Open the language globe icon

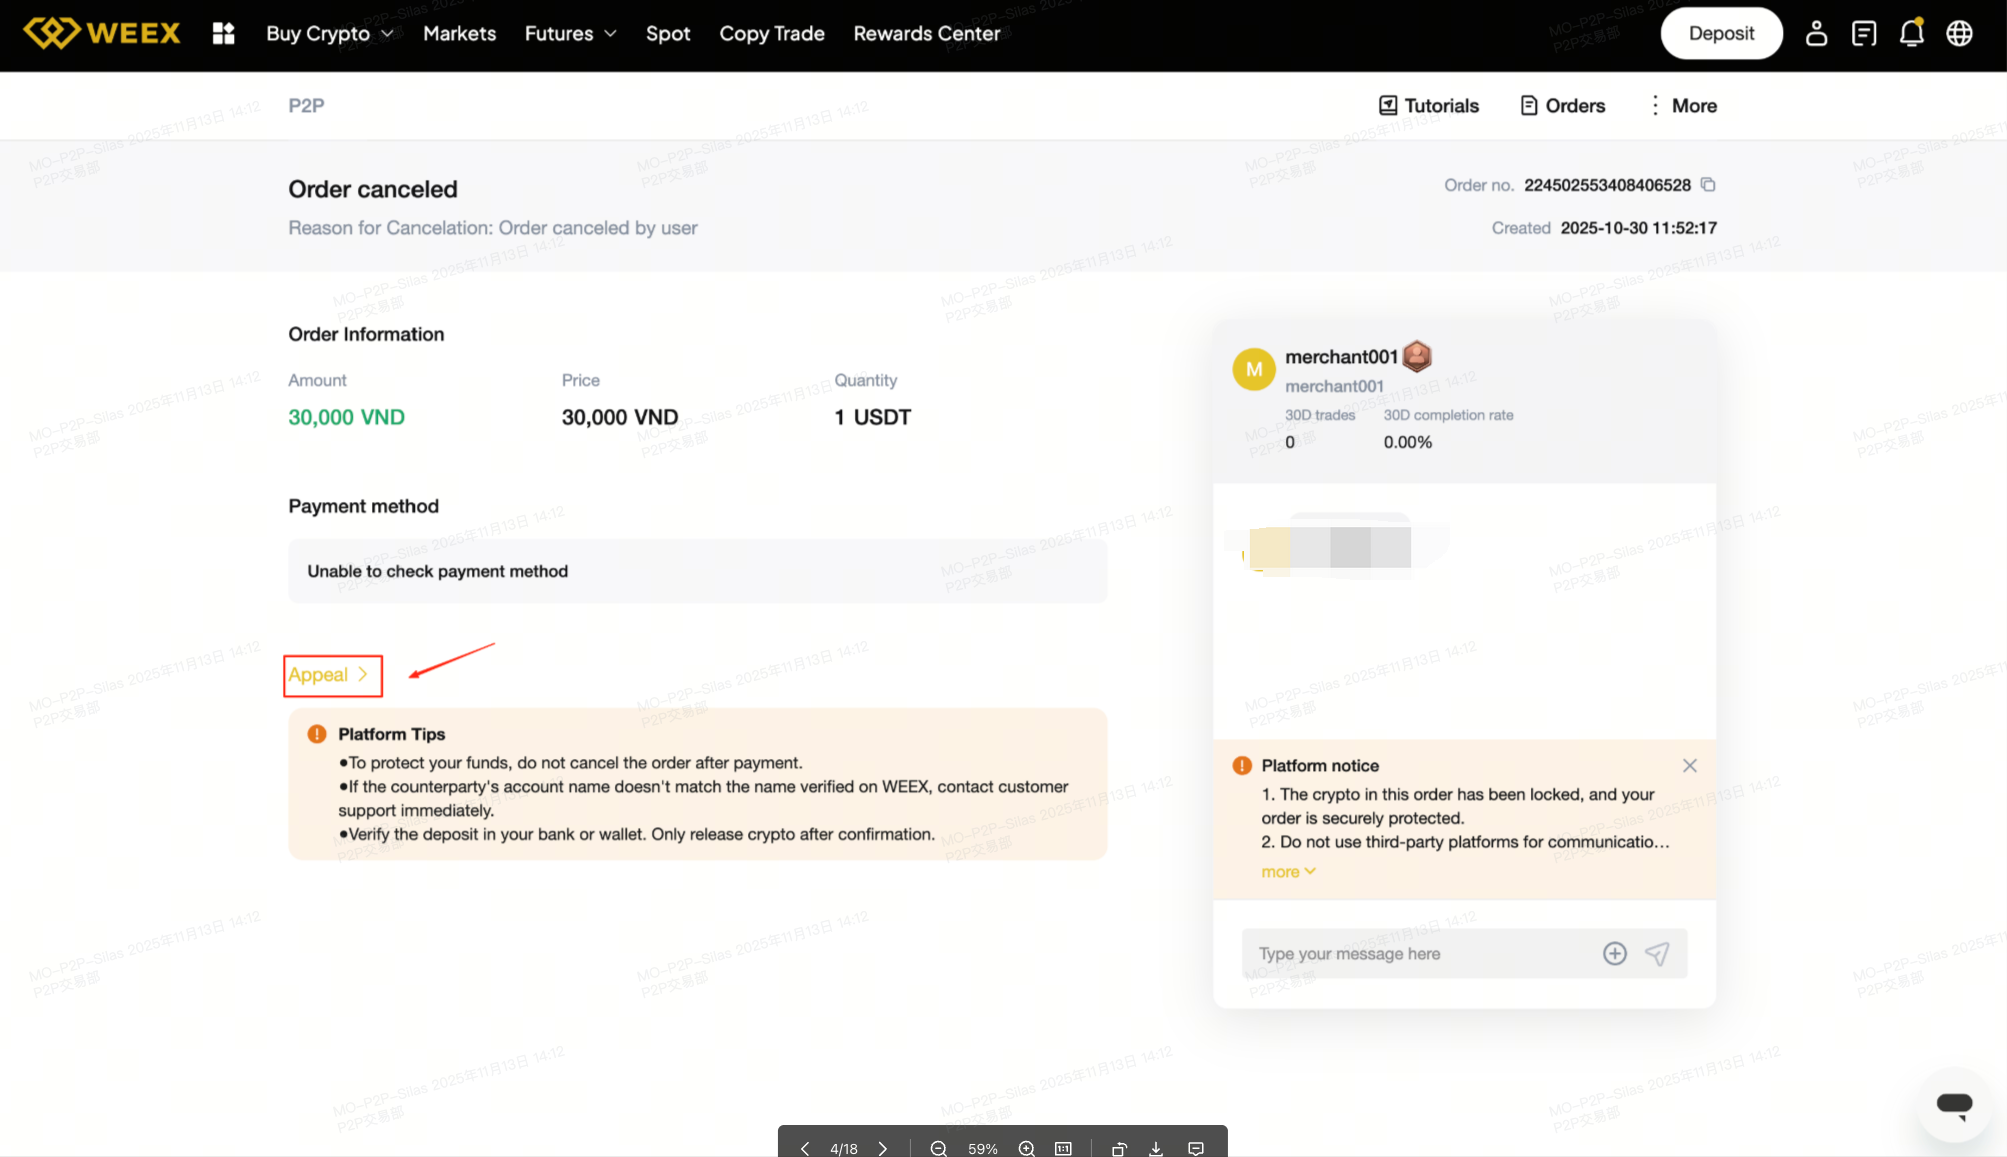(1959, 33)
